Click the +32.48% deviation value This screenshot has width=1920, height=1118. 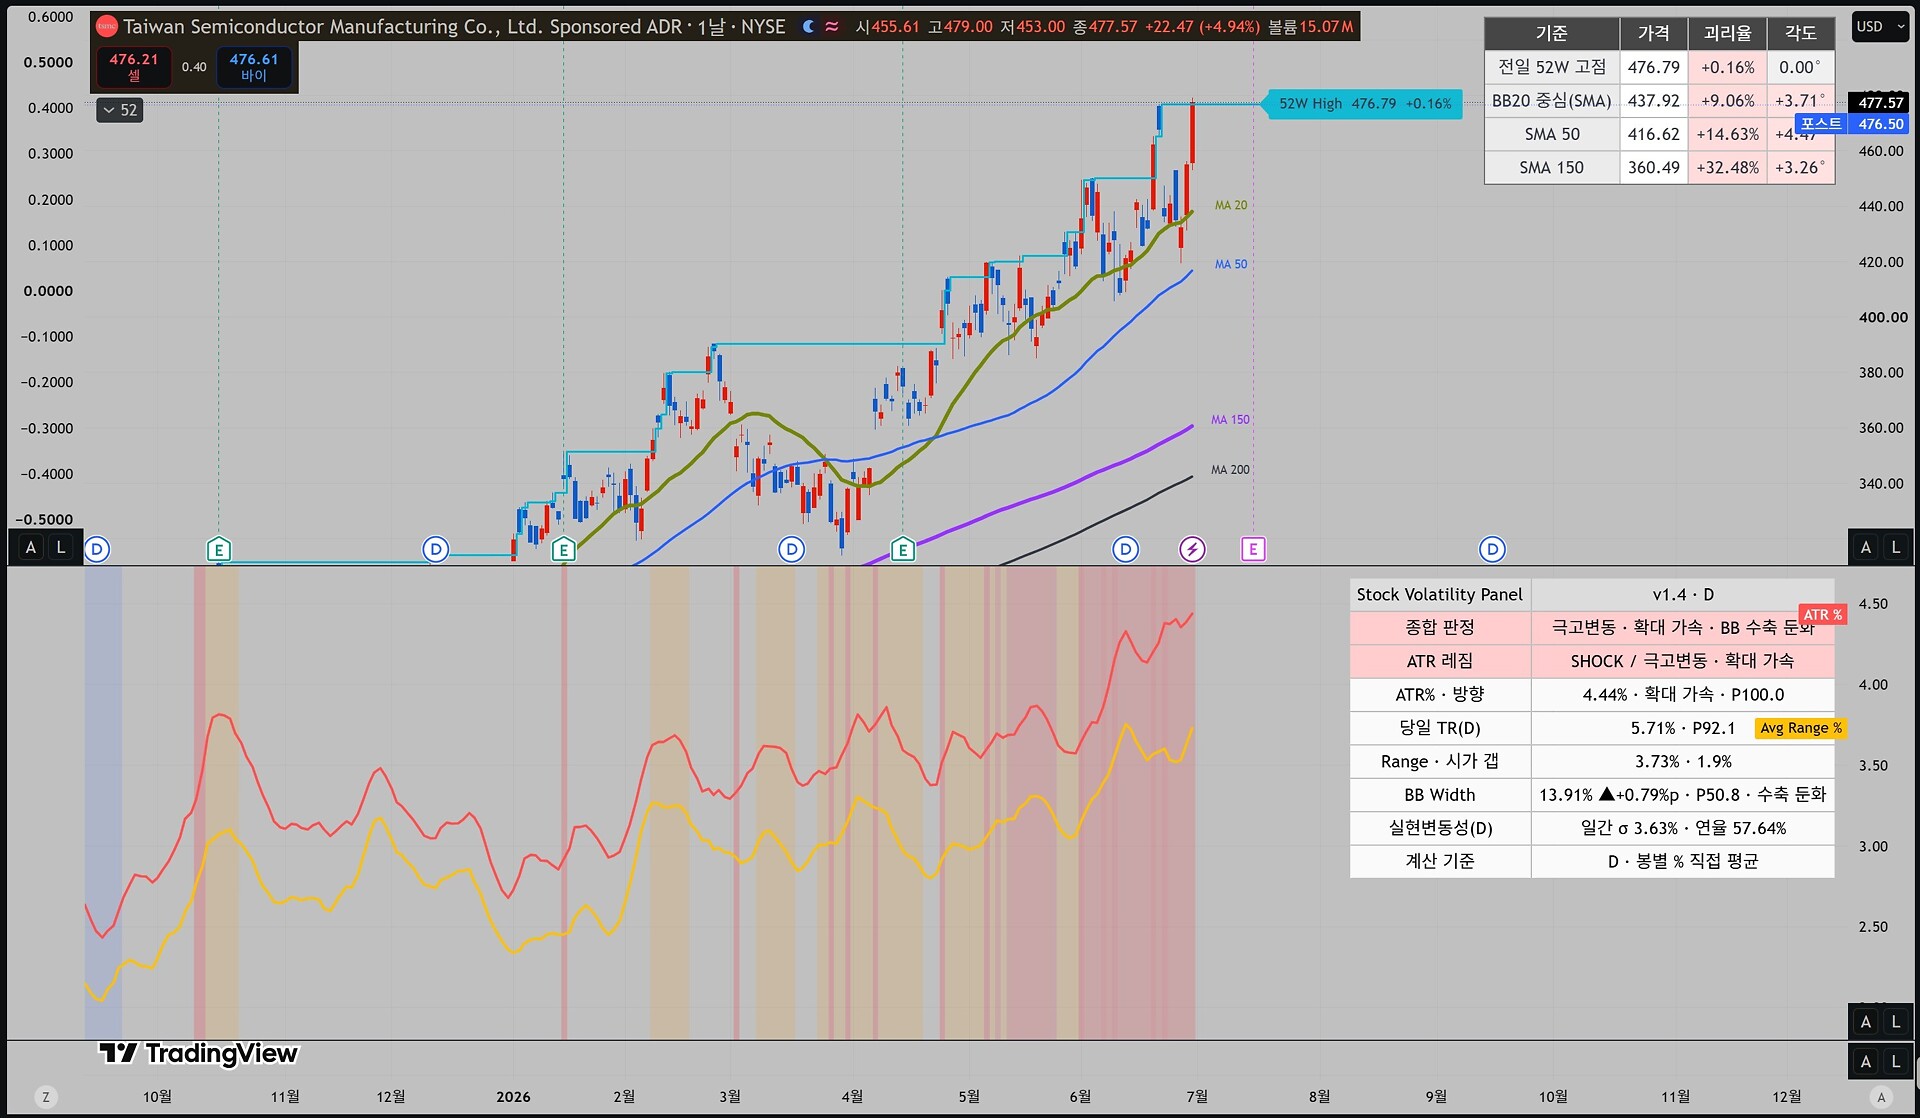[1727, 167]
